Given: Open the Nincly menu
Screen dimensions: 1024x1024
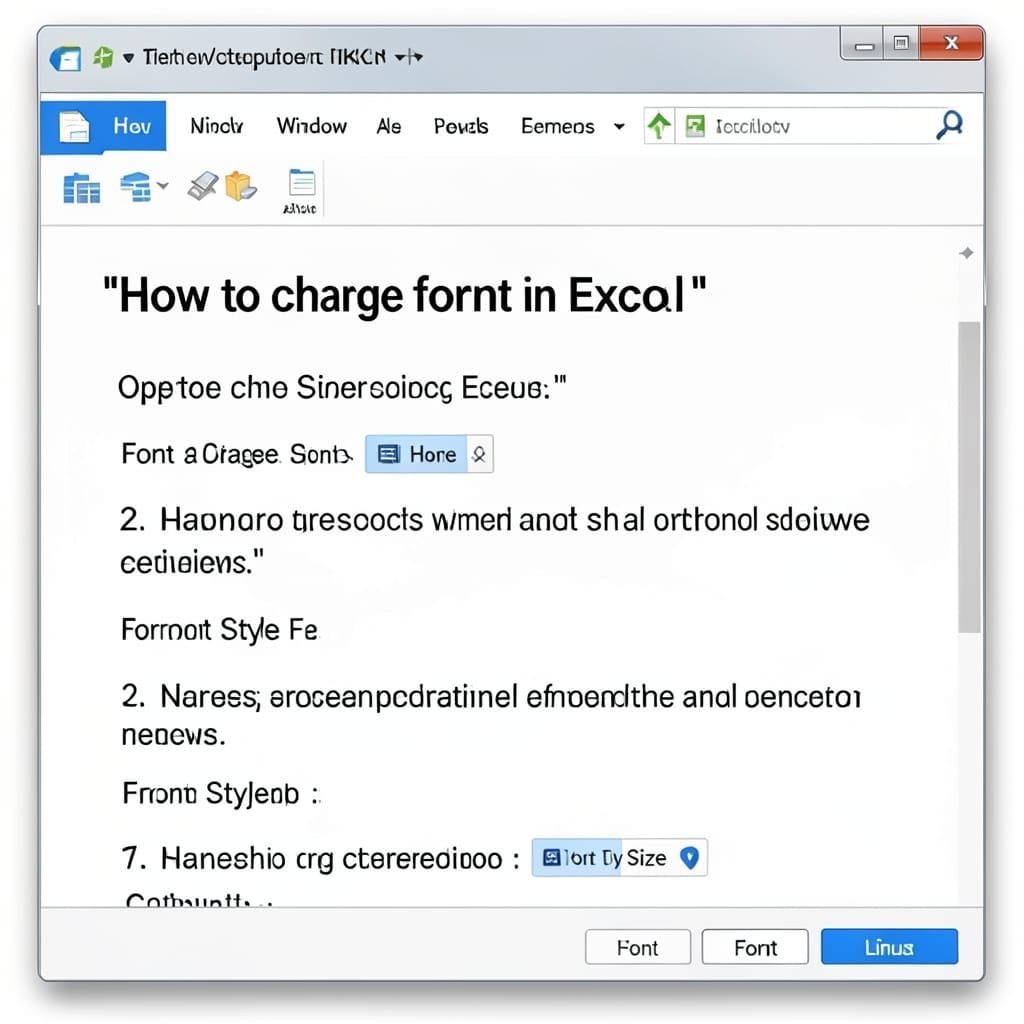Looking at the screenshot, I should coord(217,126).
